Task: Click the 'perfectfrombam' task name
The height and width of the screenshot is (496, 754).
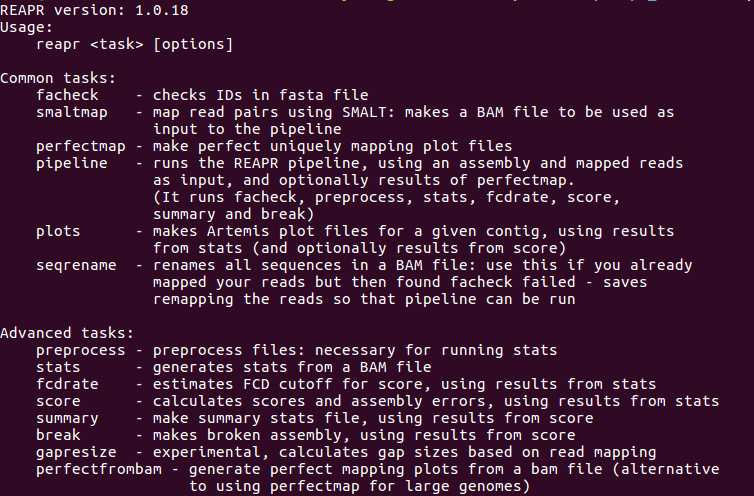Action: tap(99, 470)
